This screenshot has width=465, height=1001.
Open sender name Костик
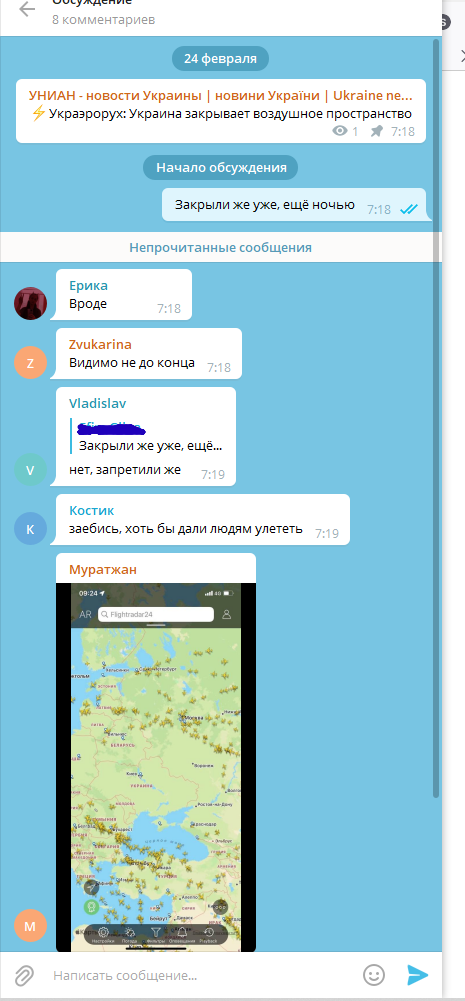(91, 511)
